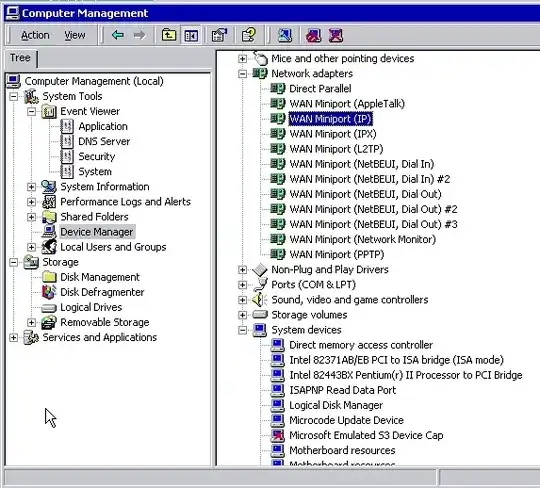Click the Services and Applications icon
The height and width of the screenshot is (488, 540).
31,338
